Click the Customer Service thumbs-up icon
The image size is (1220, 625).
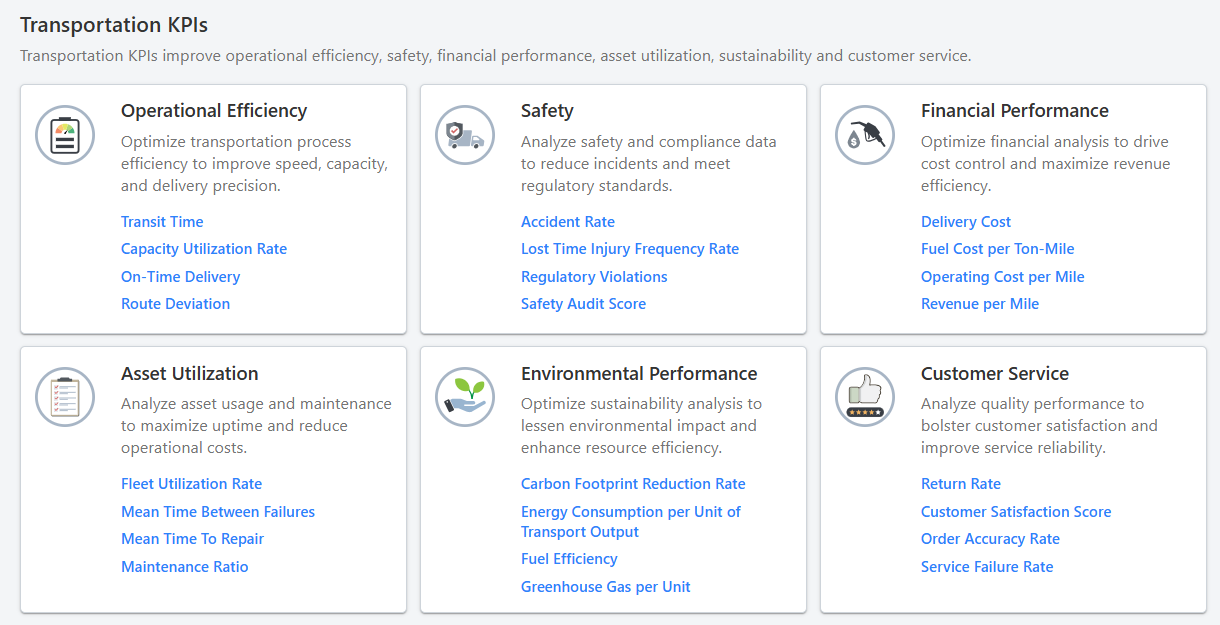click(865, 397)
